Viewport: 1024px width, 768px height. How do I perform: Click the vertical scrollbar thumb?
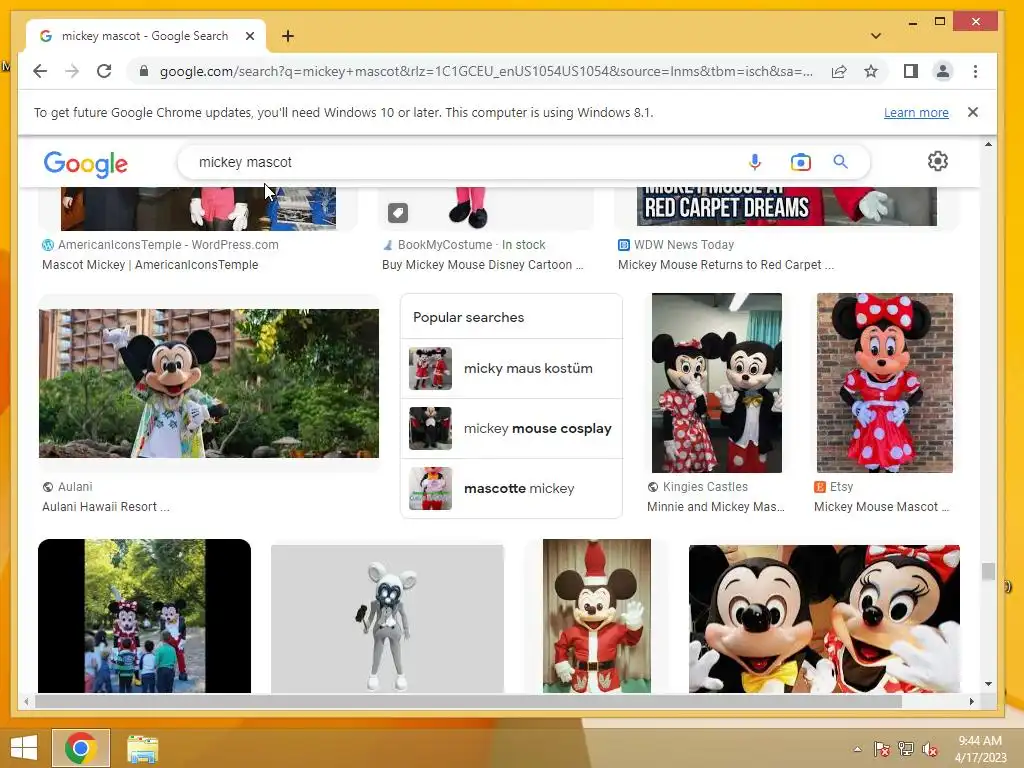click(x=988, y=571)
